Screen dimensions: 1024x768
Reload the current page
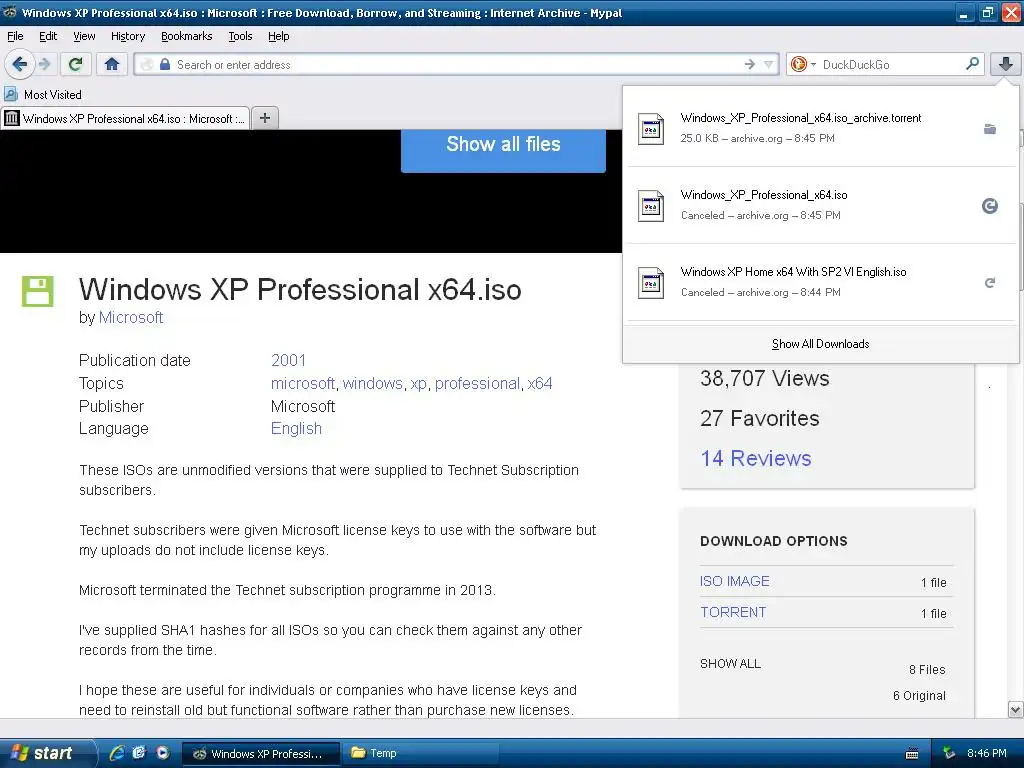76,64
